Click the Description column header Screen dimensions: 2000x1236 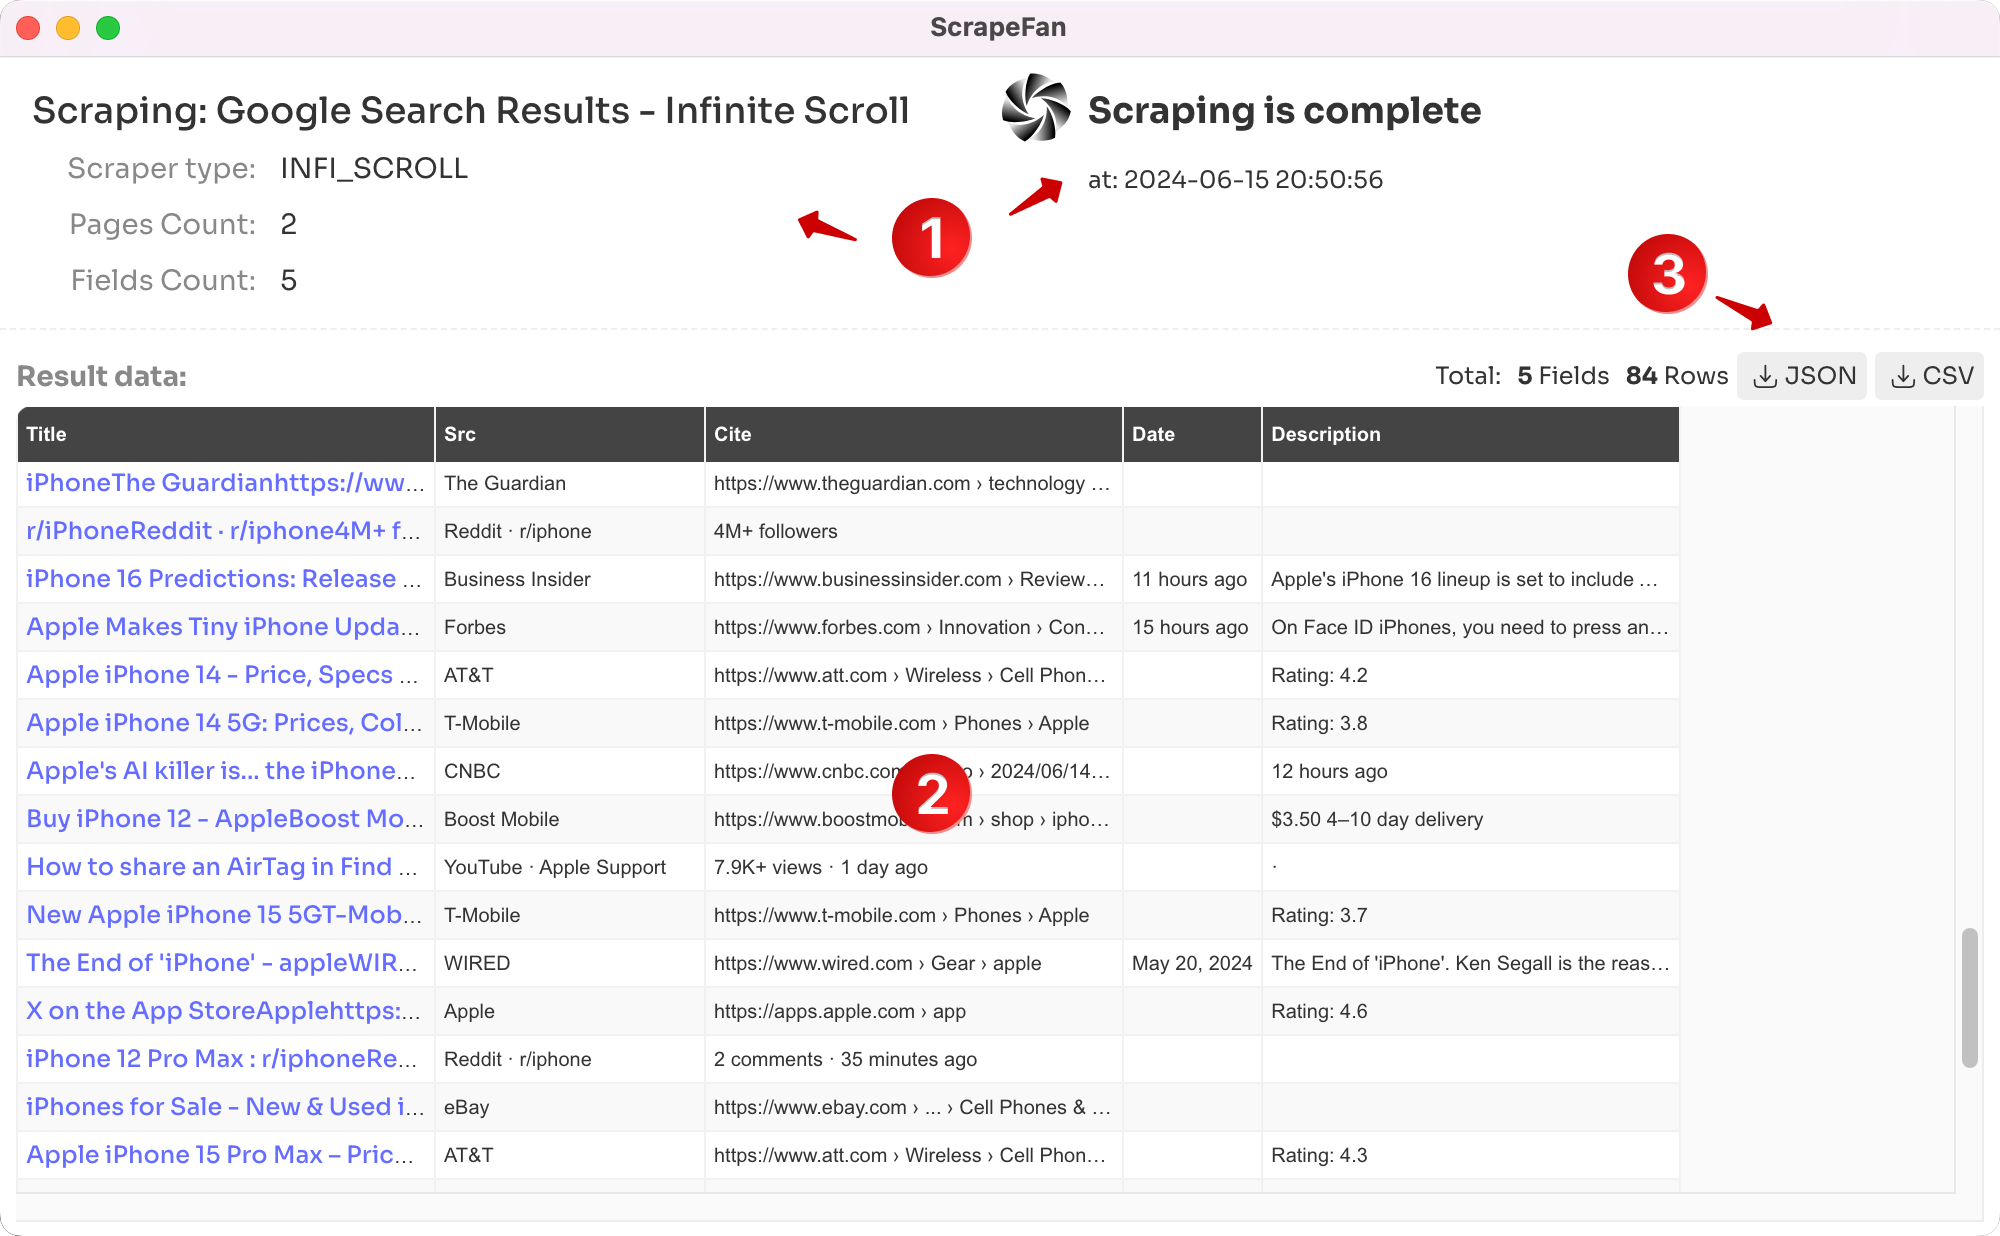1469,434
